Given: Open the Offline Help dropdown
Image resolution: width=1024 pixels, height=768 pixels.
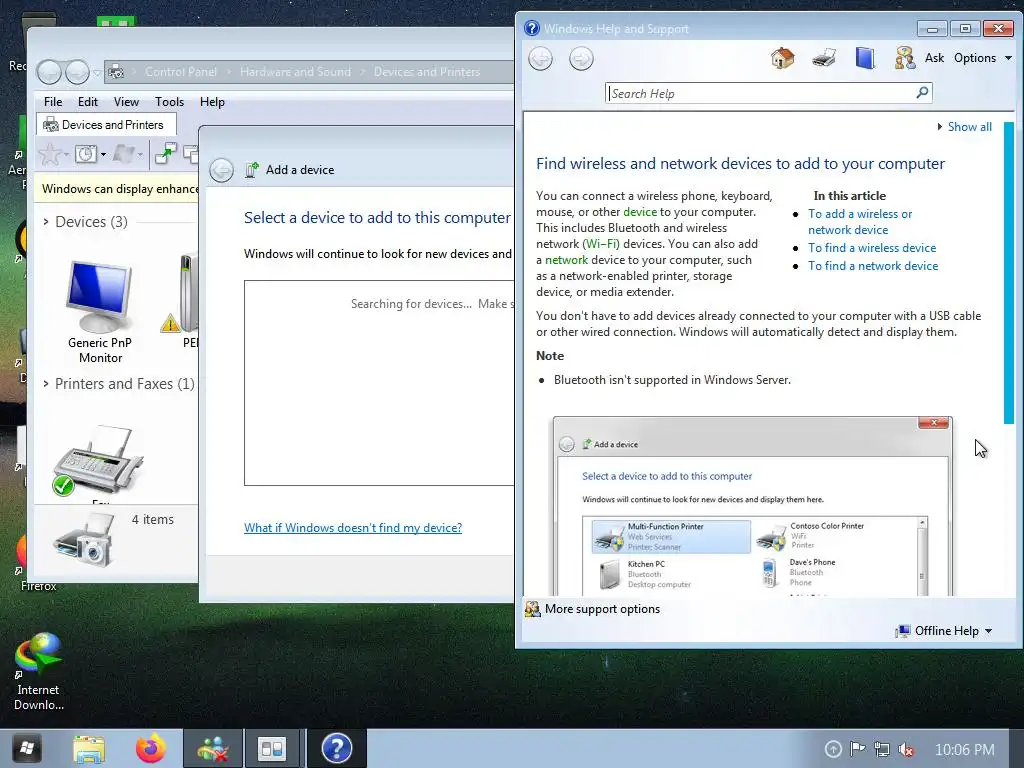Looking at the screenshot, I should tap(953, 631).
